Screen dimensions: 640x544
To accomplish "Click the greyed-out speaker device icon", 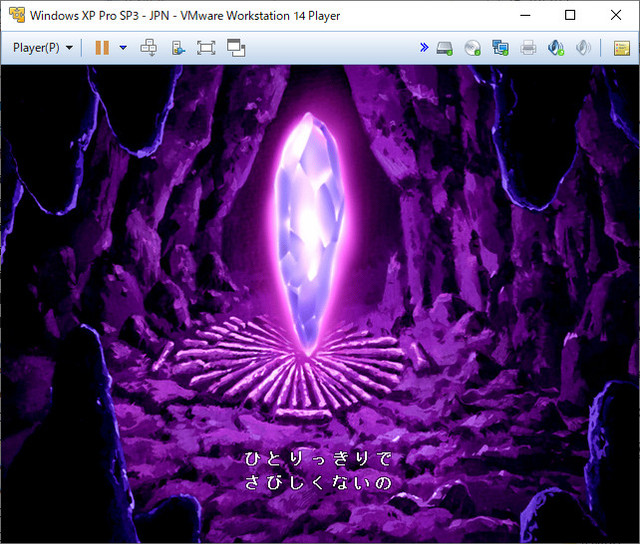I will coord(583,48).
